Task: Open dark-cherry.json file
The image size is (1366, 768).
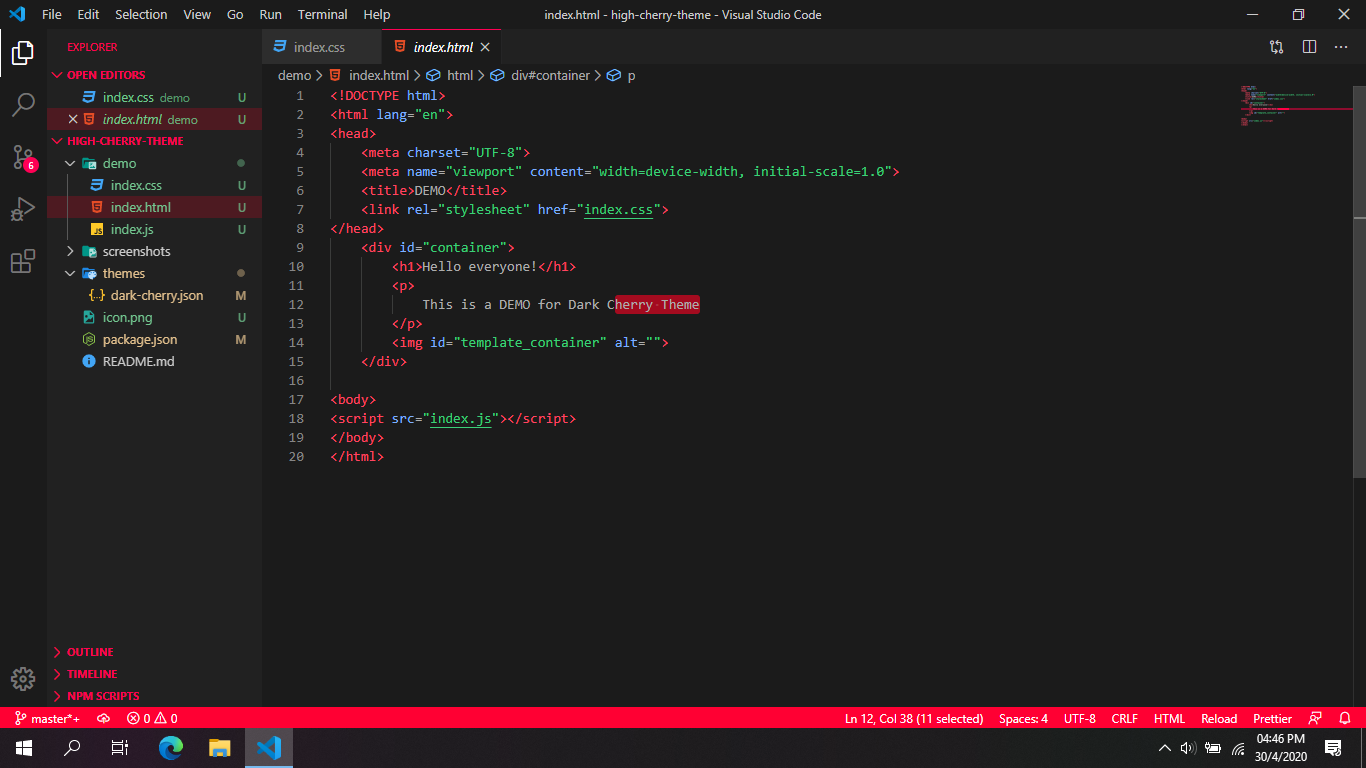Action: pyautogui.click(x=154, y=295)
